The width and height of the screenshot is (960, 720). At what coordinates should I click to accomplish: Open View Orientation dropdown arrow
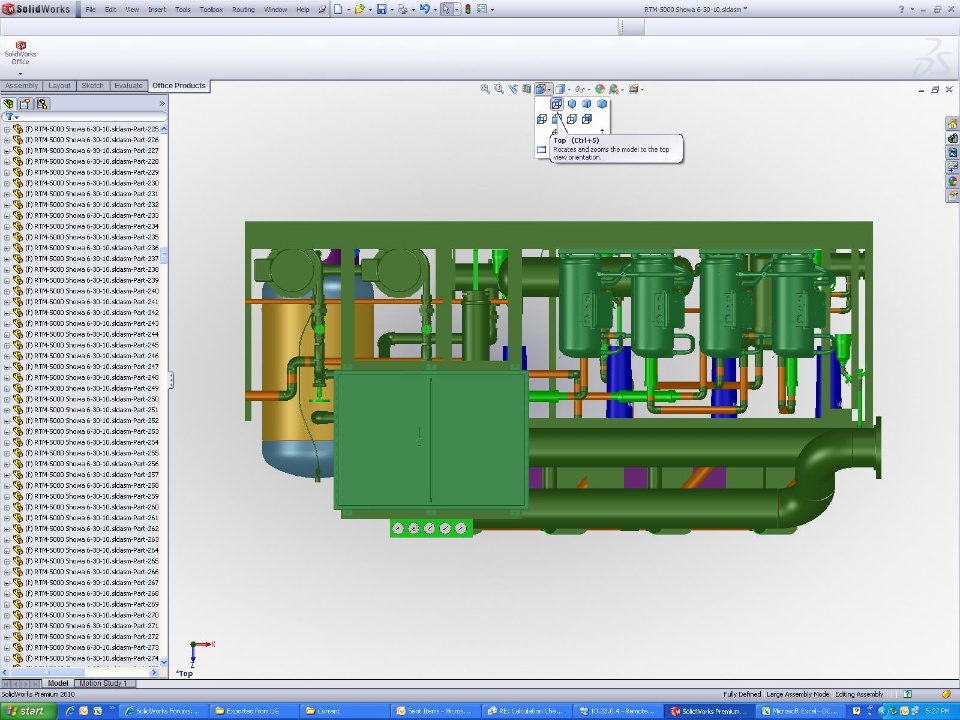[549, 89]
